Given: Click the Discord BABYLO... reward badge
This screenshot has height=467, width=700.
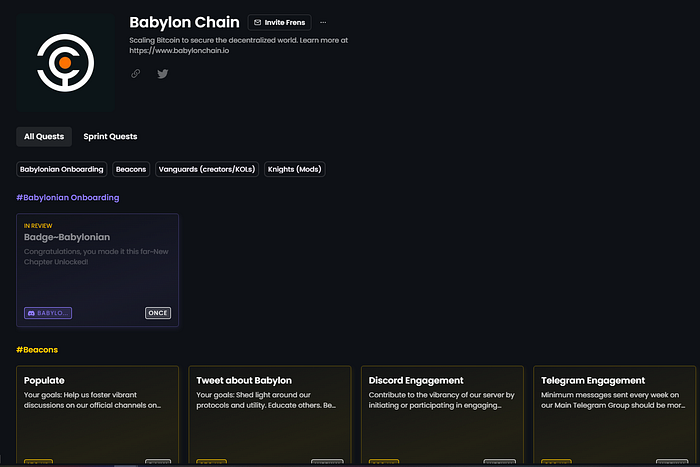Looking at the screenshot, I should pyautogui.click(x=48, y=313).
